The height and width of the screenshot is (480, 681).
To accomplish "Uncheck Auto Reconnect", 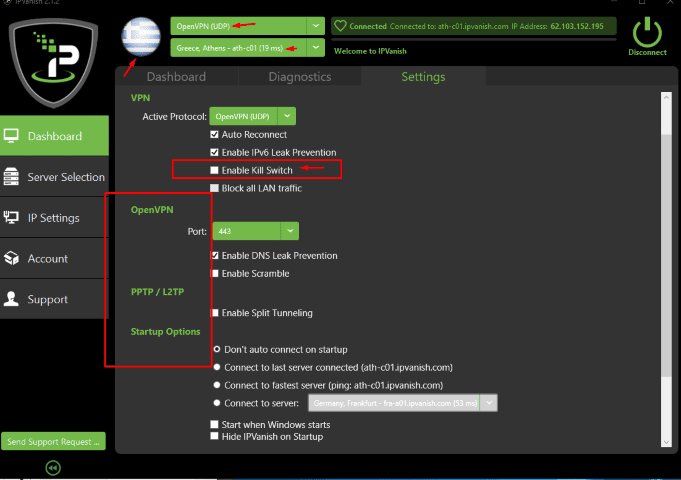I will [214, 134].
